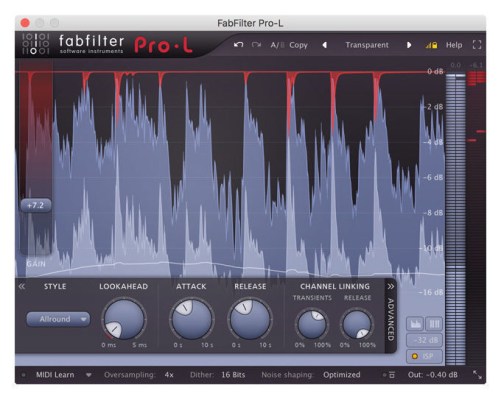The height and width of the screenshot is (399, 501).
Task: Go to the next preset arrow
Action: [x=409, y=45]
